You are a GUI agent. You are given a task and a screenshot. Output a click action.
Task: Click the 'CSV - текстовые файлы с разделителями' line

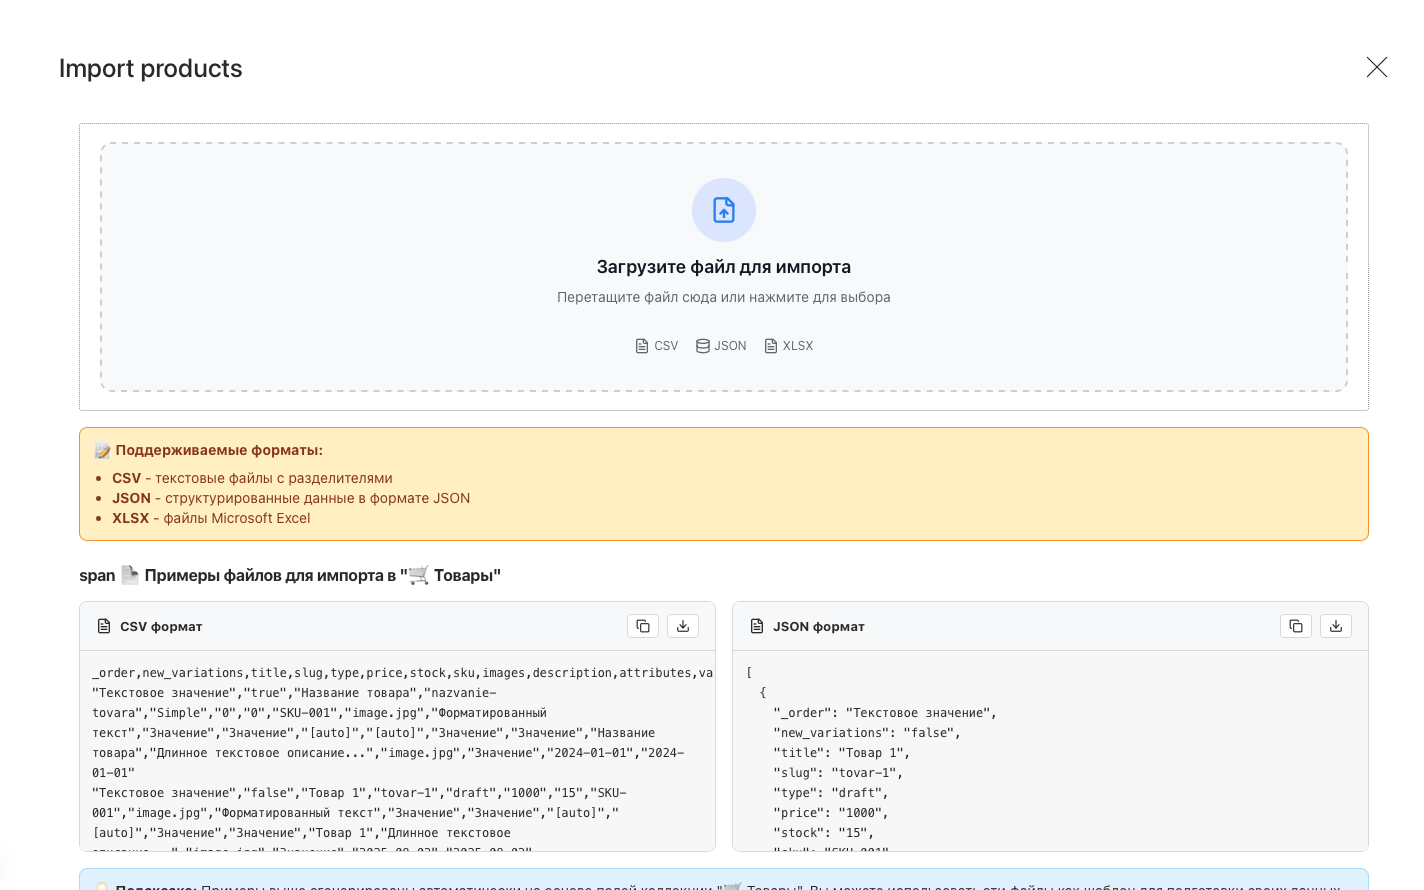(252, 478)
